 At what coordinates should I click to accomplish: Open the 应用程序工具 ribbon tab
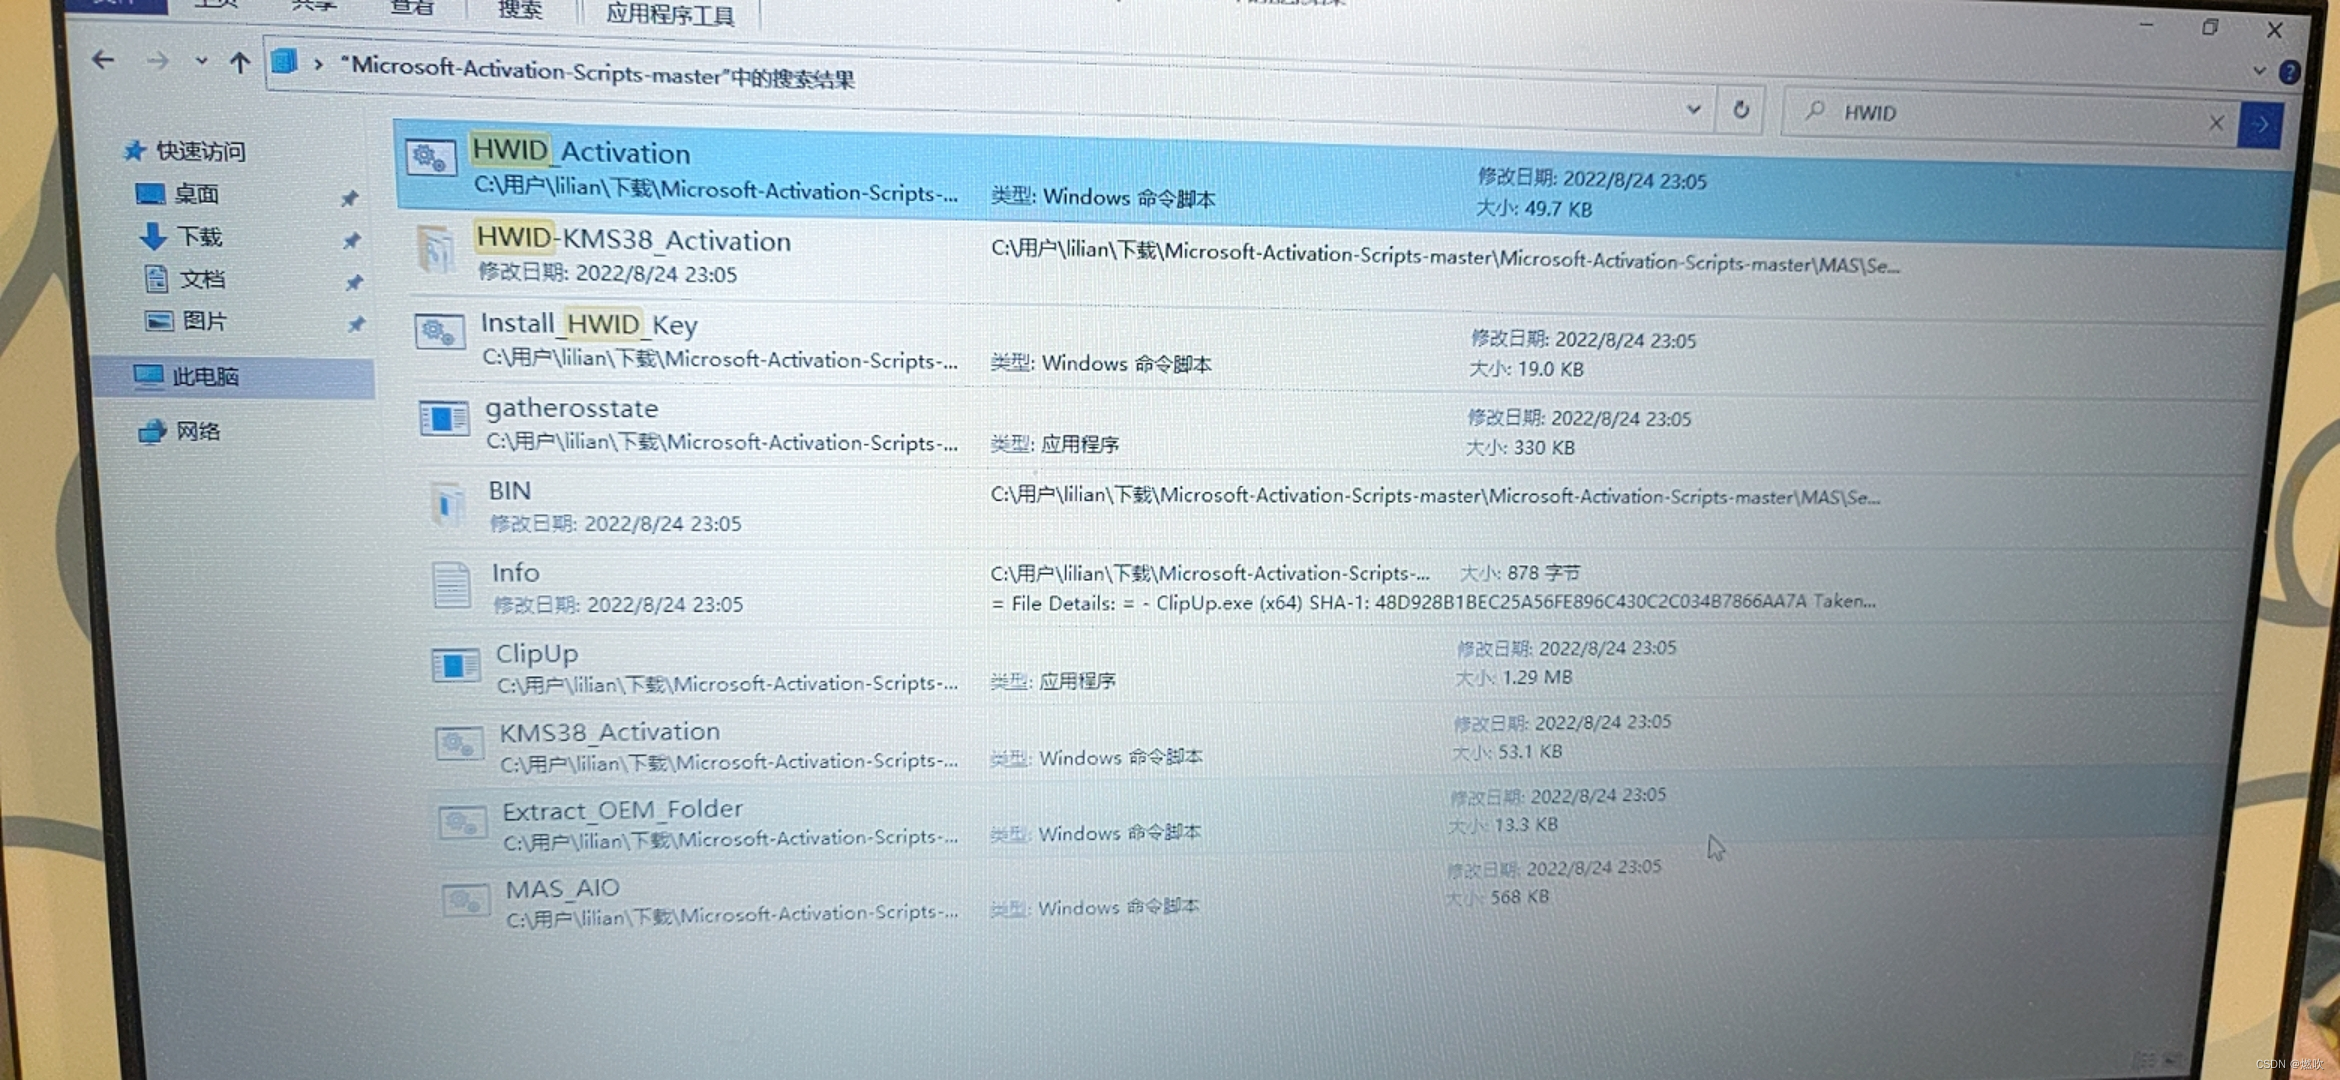tap(670, 14)
